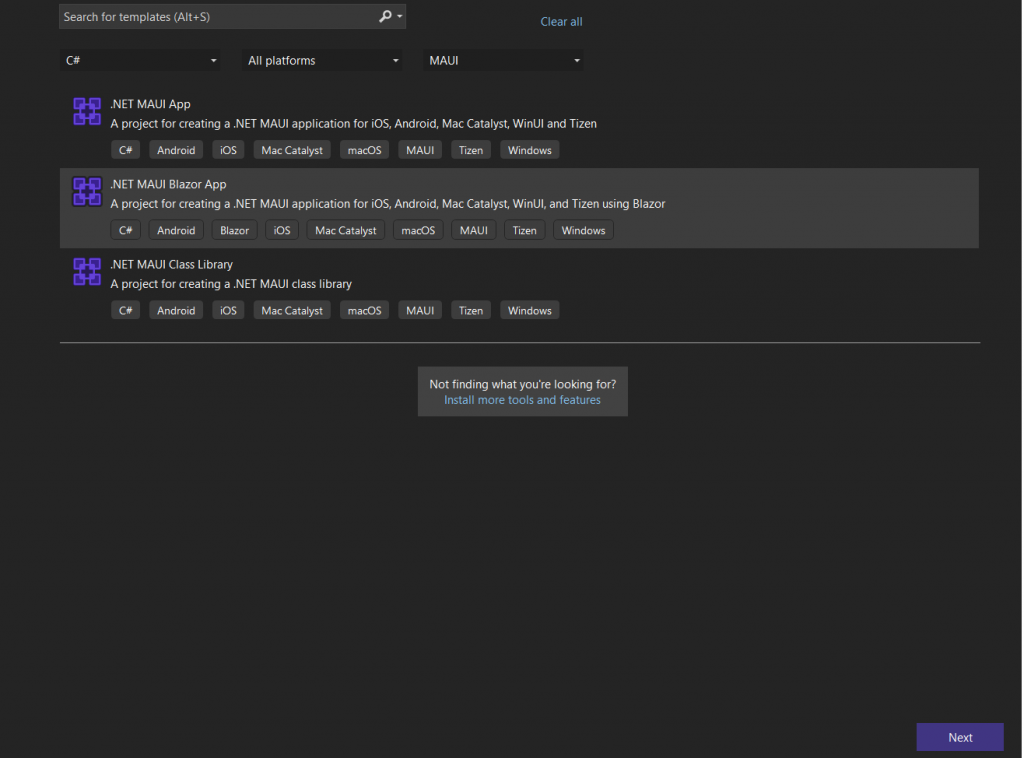
Task: Click the Tizen tag under Class Library
Action: click(x=470, y=311)
